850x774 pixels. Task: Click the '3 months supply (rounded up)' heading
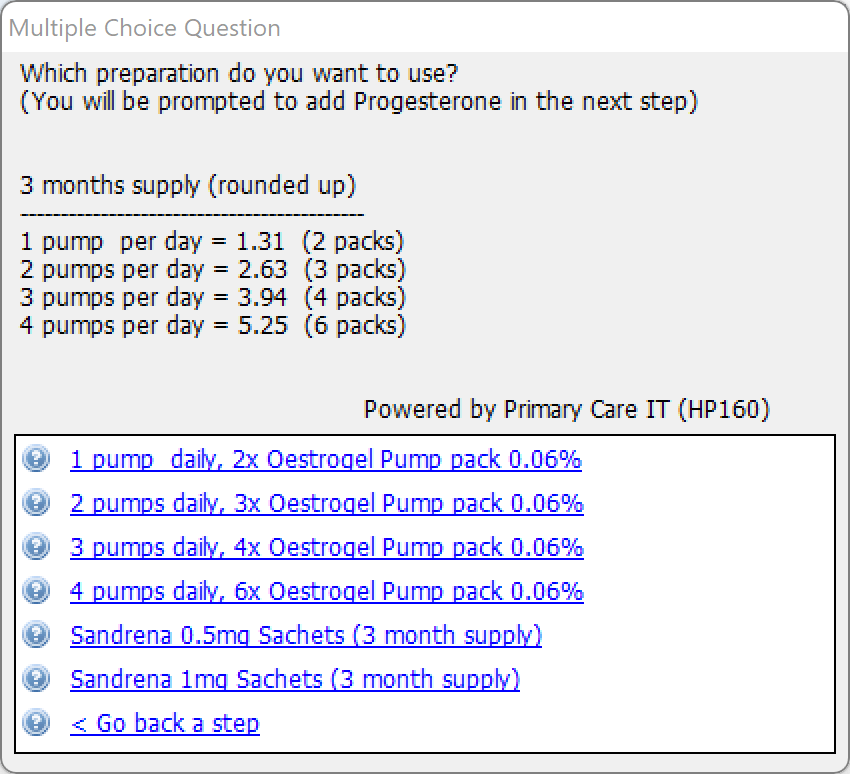187,186
